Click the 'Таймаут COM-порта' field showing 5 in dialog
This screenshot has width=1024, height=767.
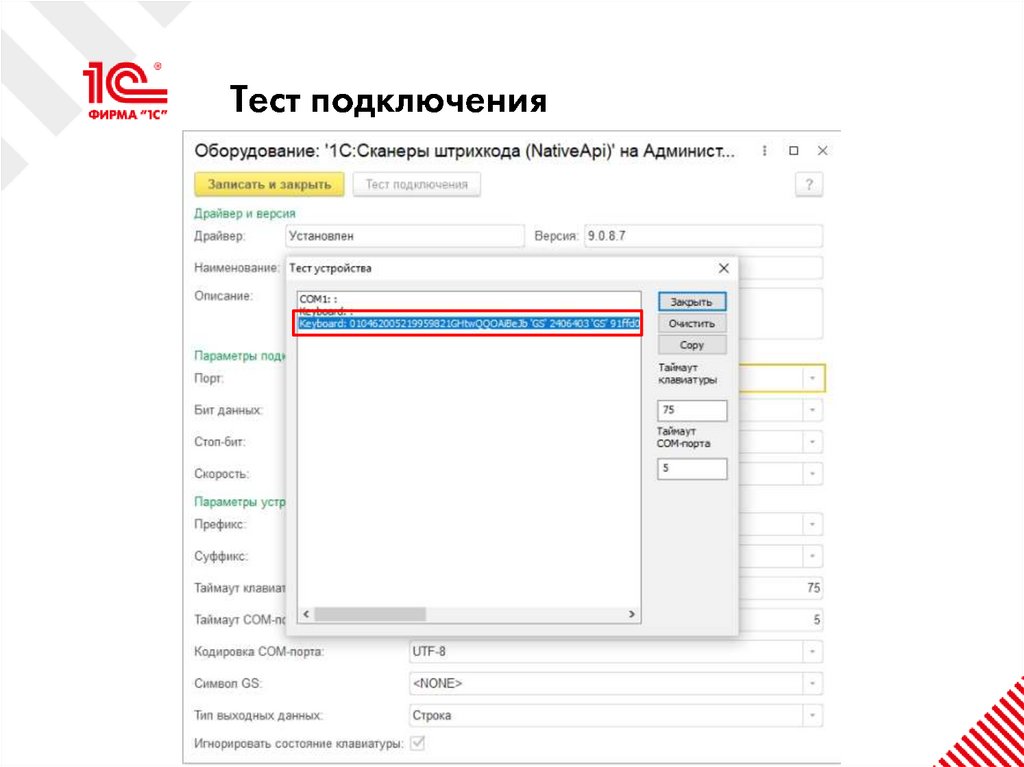coord(692,468)
